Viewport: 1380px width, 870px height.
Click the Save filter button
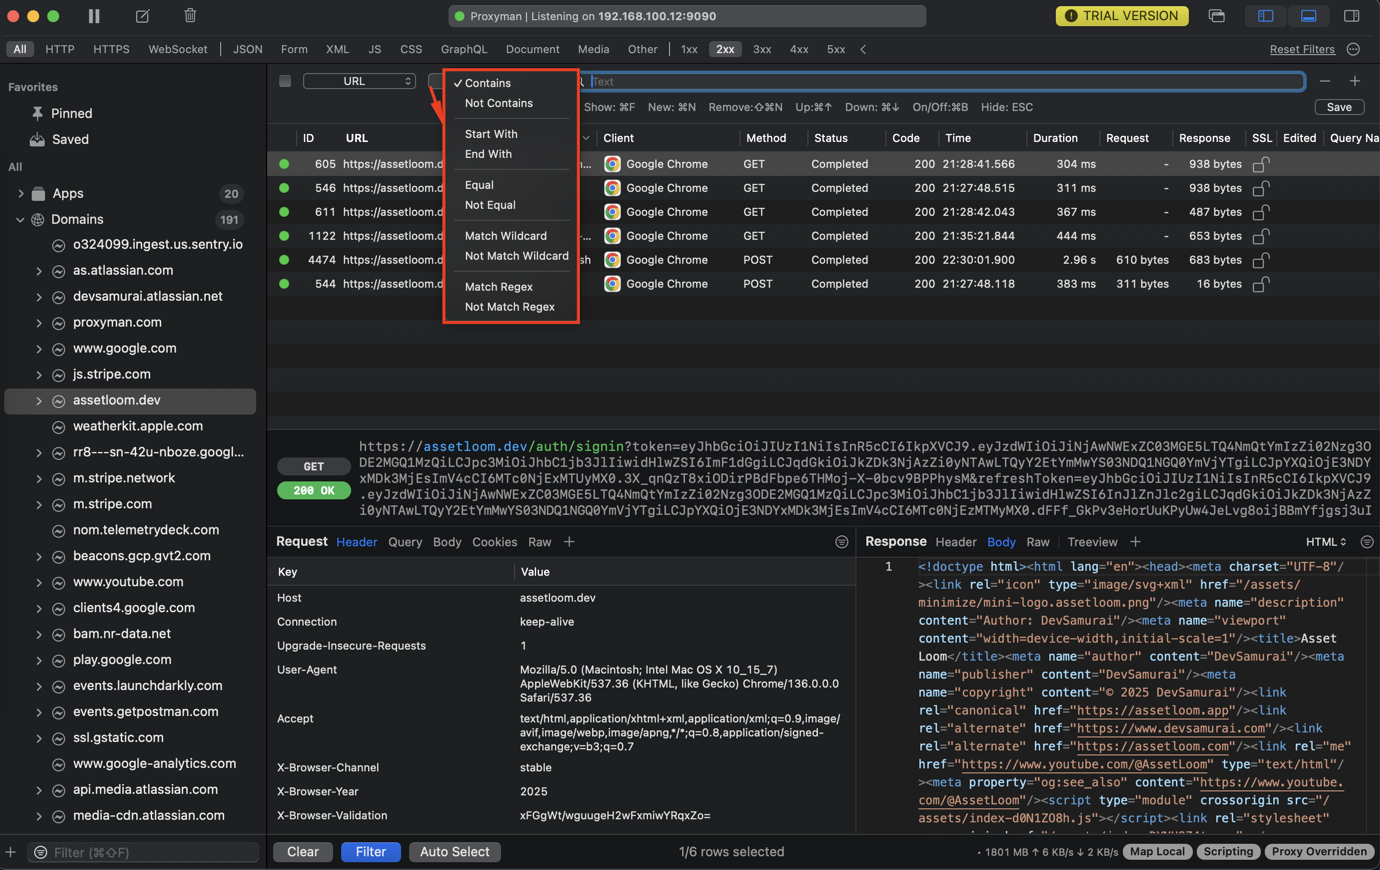1339,107
